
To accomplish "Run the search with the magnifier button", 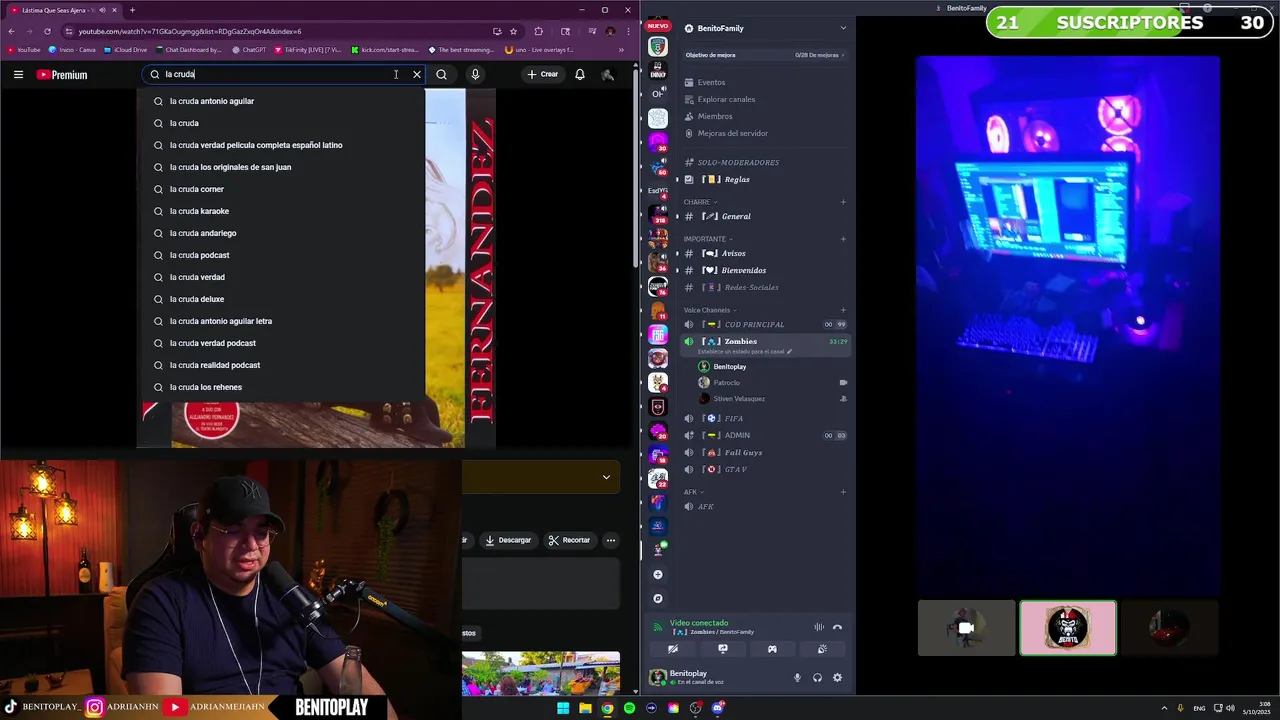I will [441, 74].
